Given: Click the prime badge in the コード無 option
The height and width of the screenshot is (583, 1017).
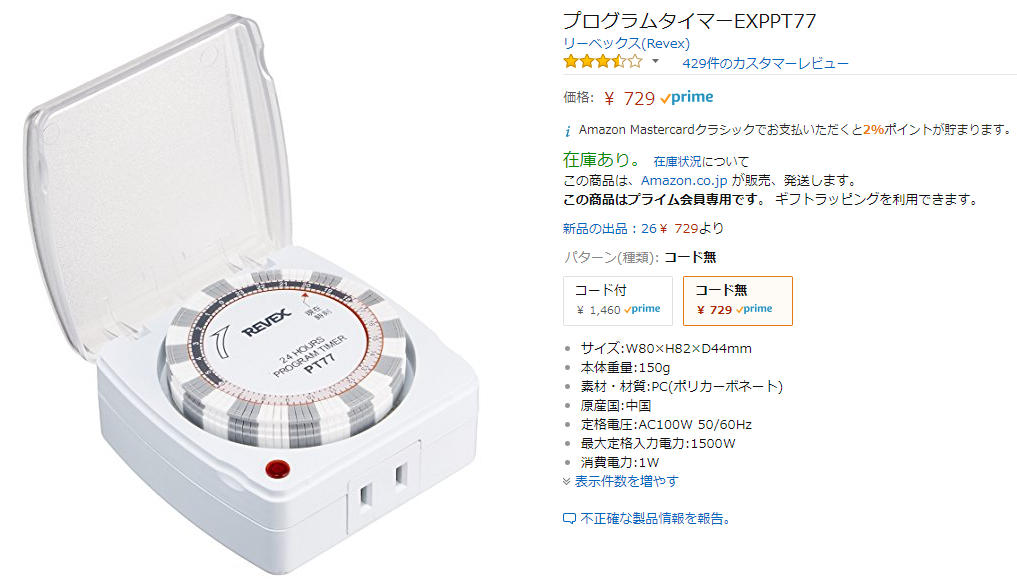Looking at the screenshot, I should (754, 309).
